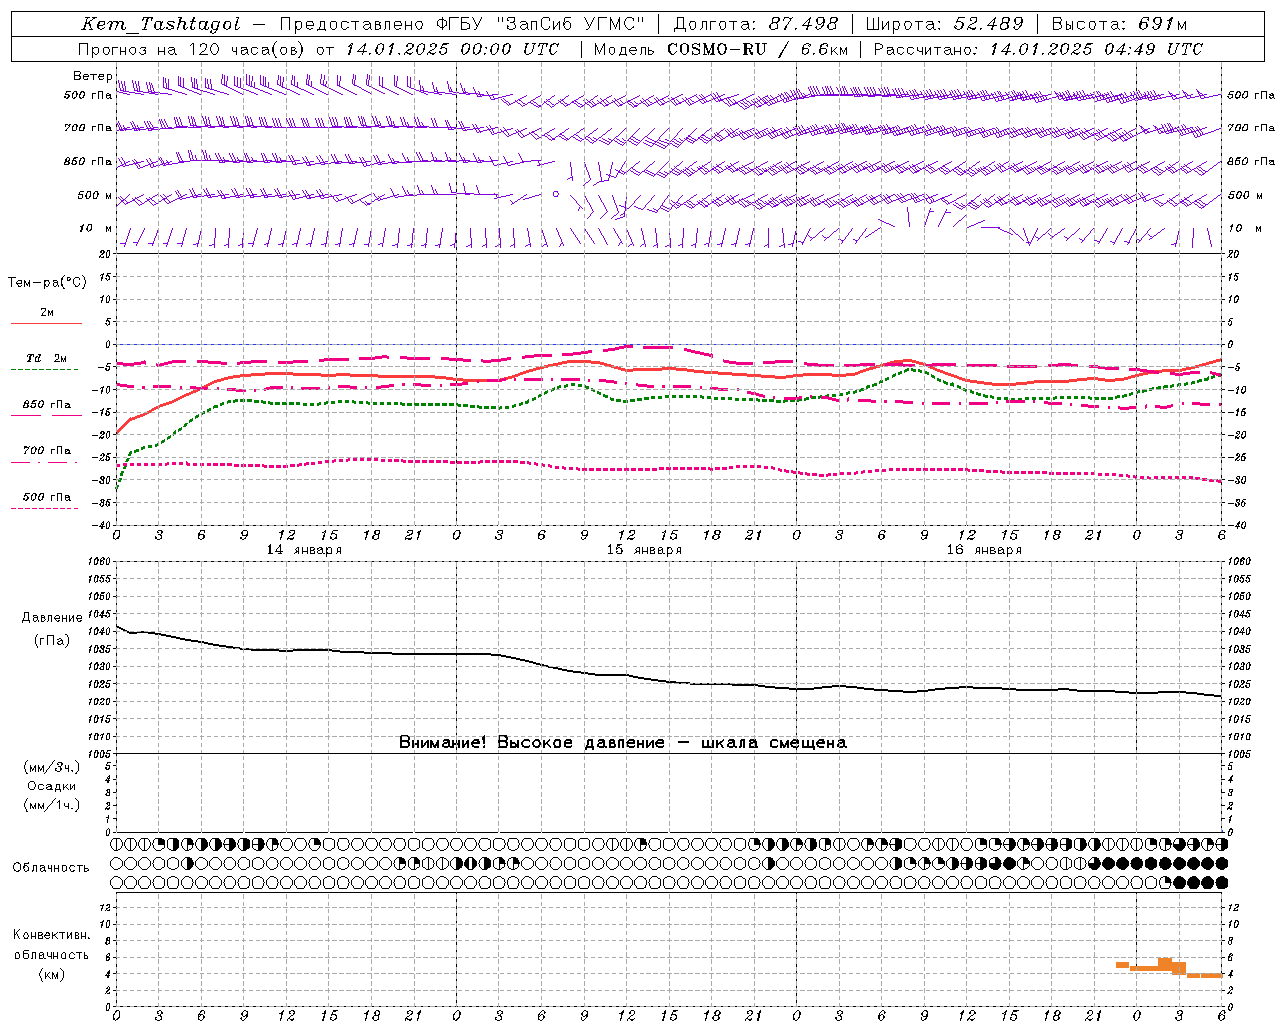Viewport: 1280px width, 1024px height.
Task: Click the (мм/3ч.) precipitation unit label
Action: click(52, 767)
